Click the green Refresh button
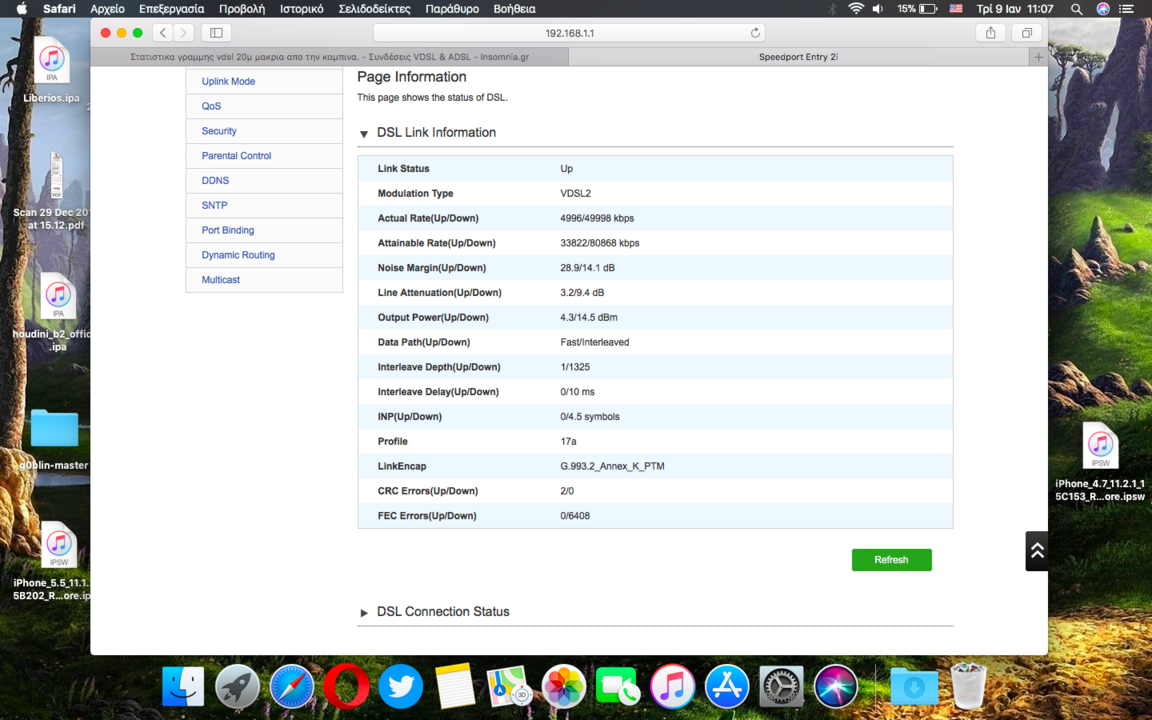The height and width of the screenshot is (720, 1152). point(891,560)
